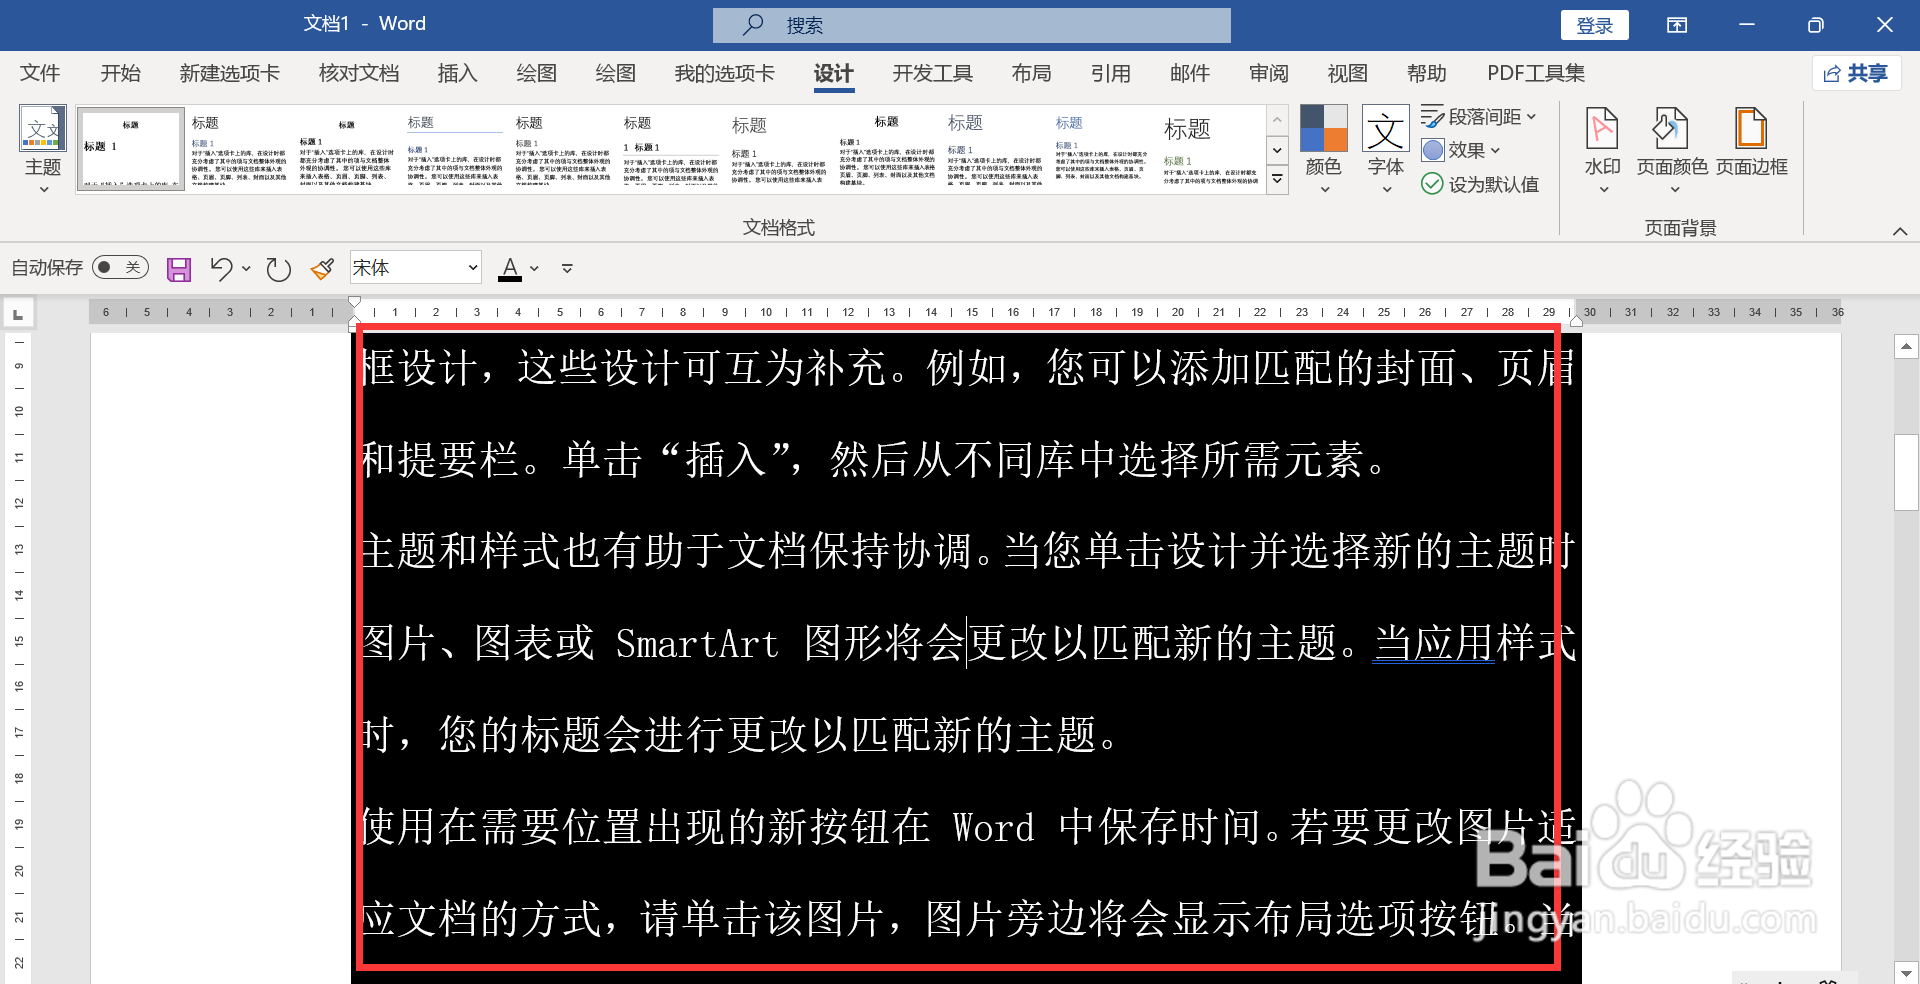
Task: Toggle the AutoSave (自动保存) switch
Action: pos(120,267)
